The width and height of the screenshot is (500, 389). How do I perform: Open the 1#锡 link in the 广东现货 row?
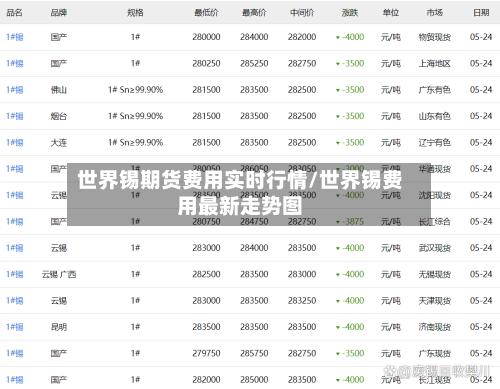pyautogui.click(x=15, y=353)
